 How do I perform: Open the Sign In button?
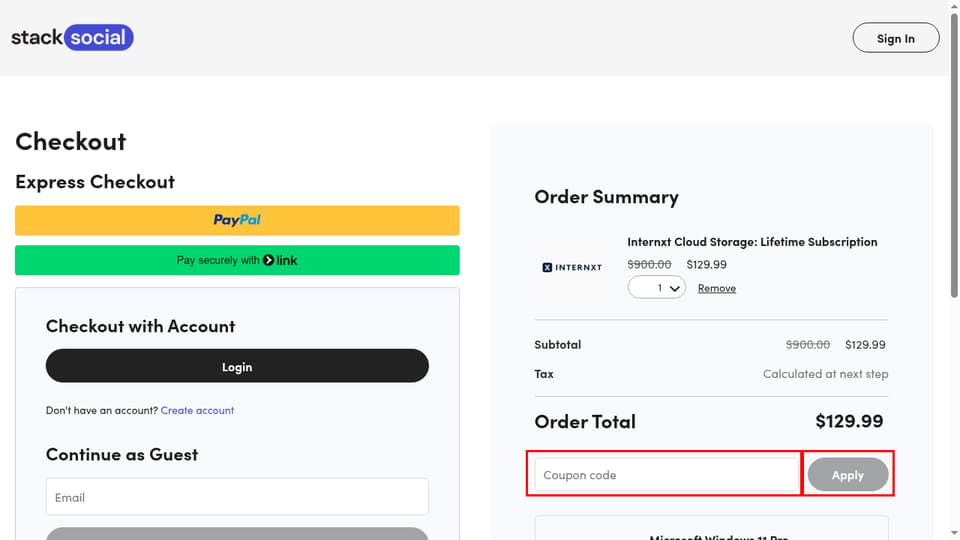(x=895, y=38)
